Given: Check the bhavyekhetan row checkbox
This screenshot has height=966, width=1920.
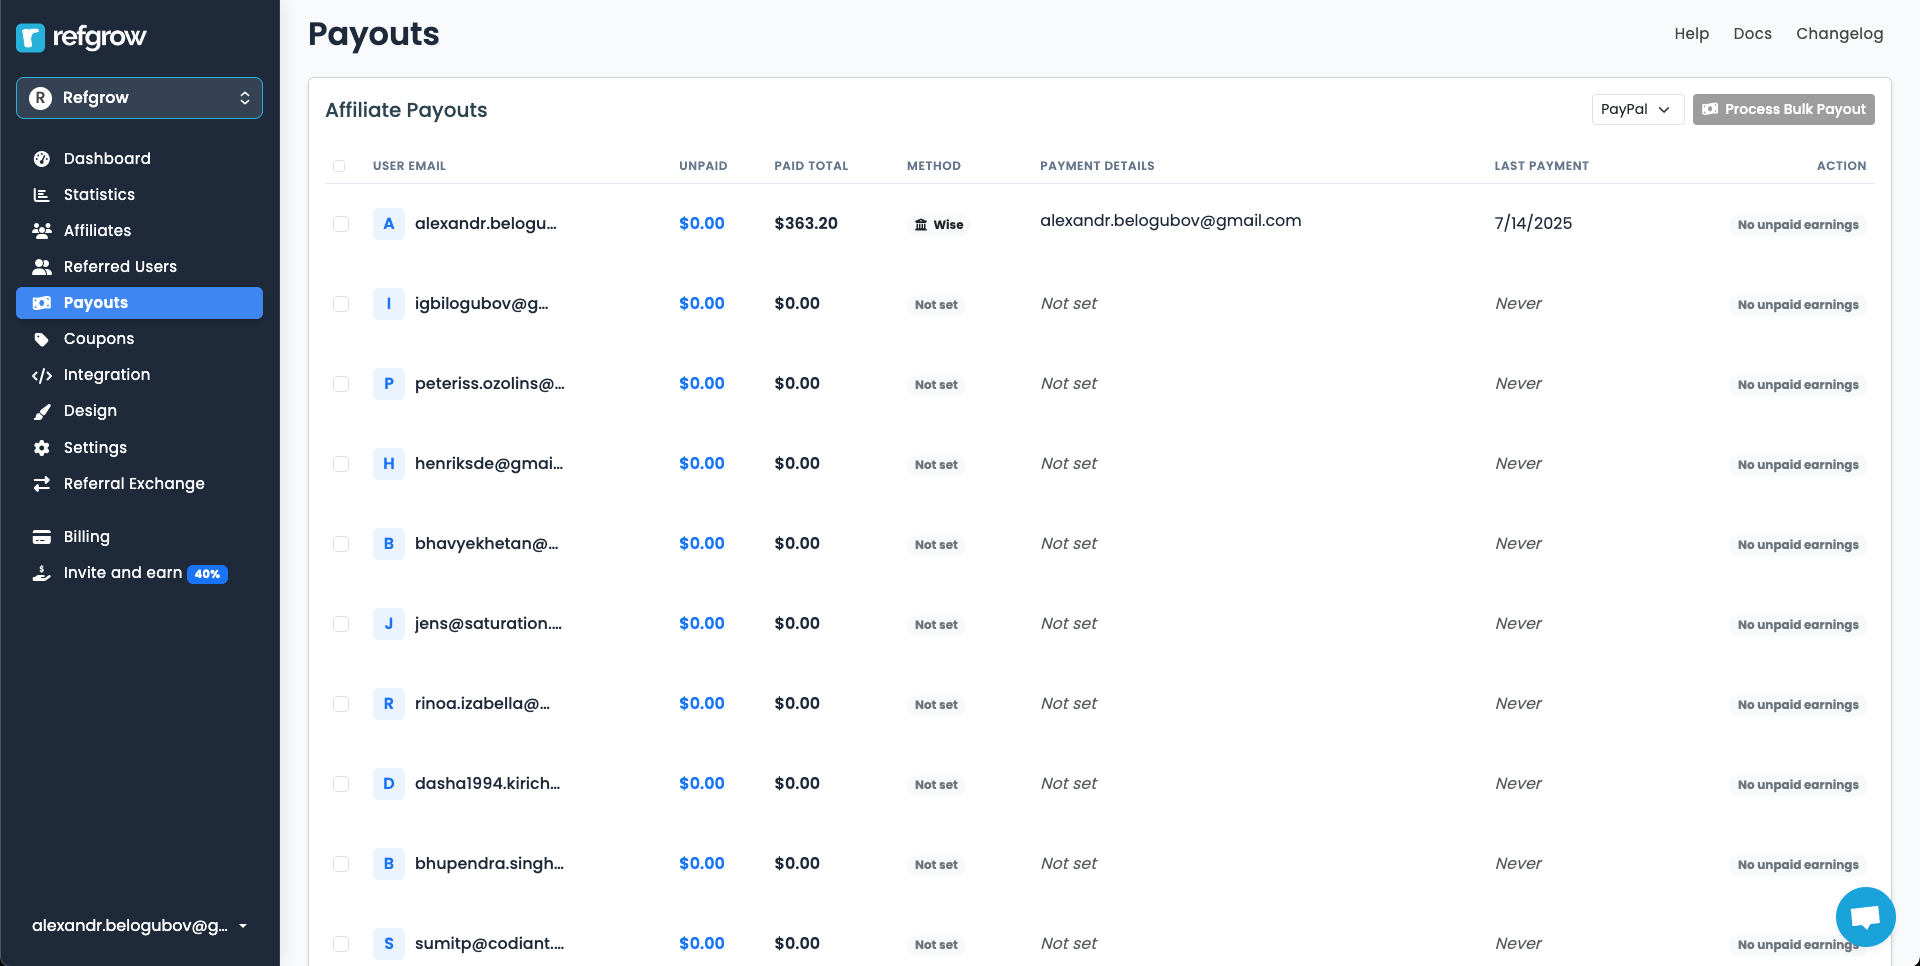Looking at the screenshot, I should (341, 544).
